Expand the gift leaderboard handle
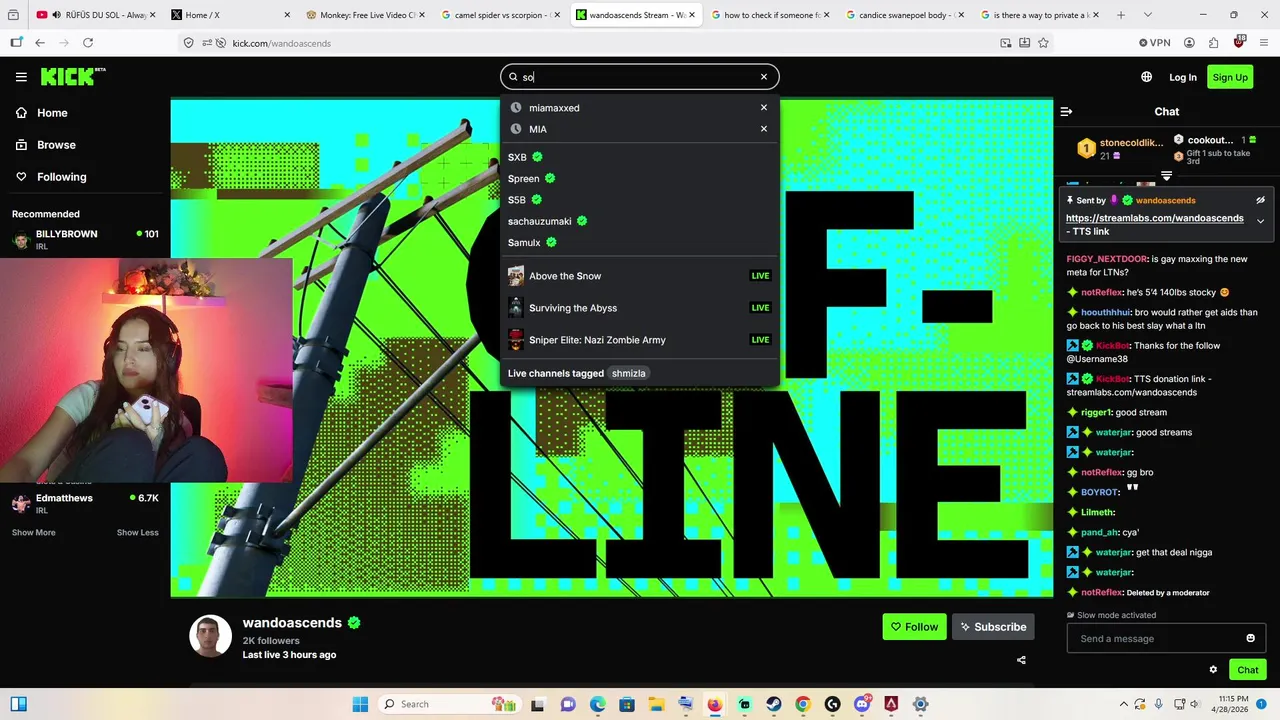The height and width of the screenshot is (720, 1280). (x=1166, y=176)
